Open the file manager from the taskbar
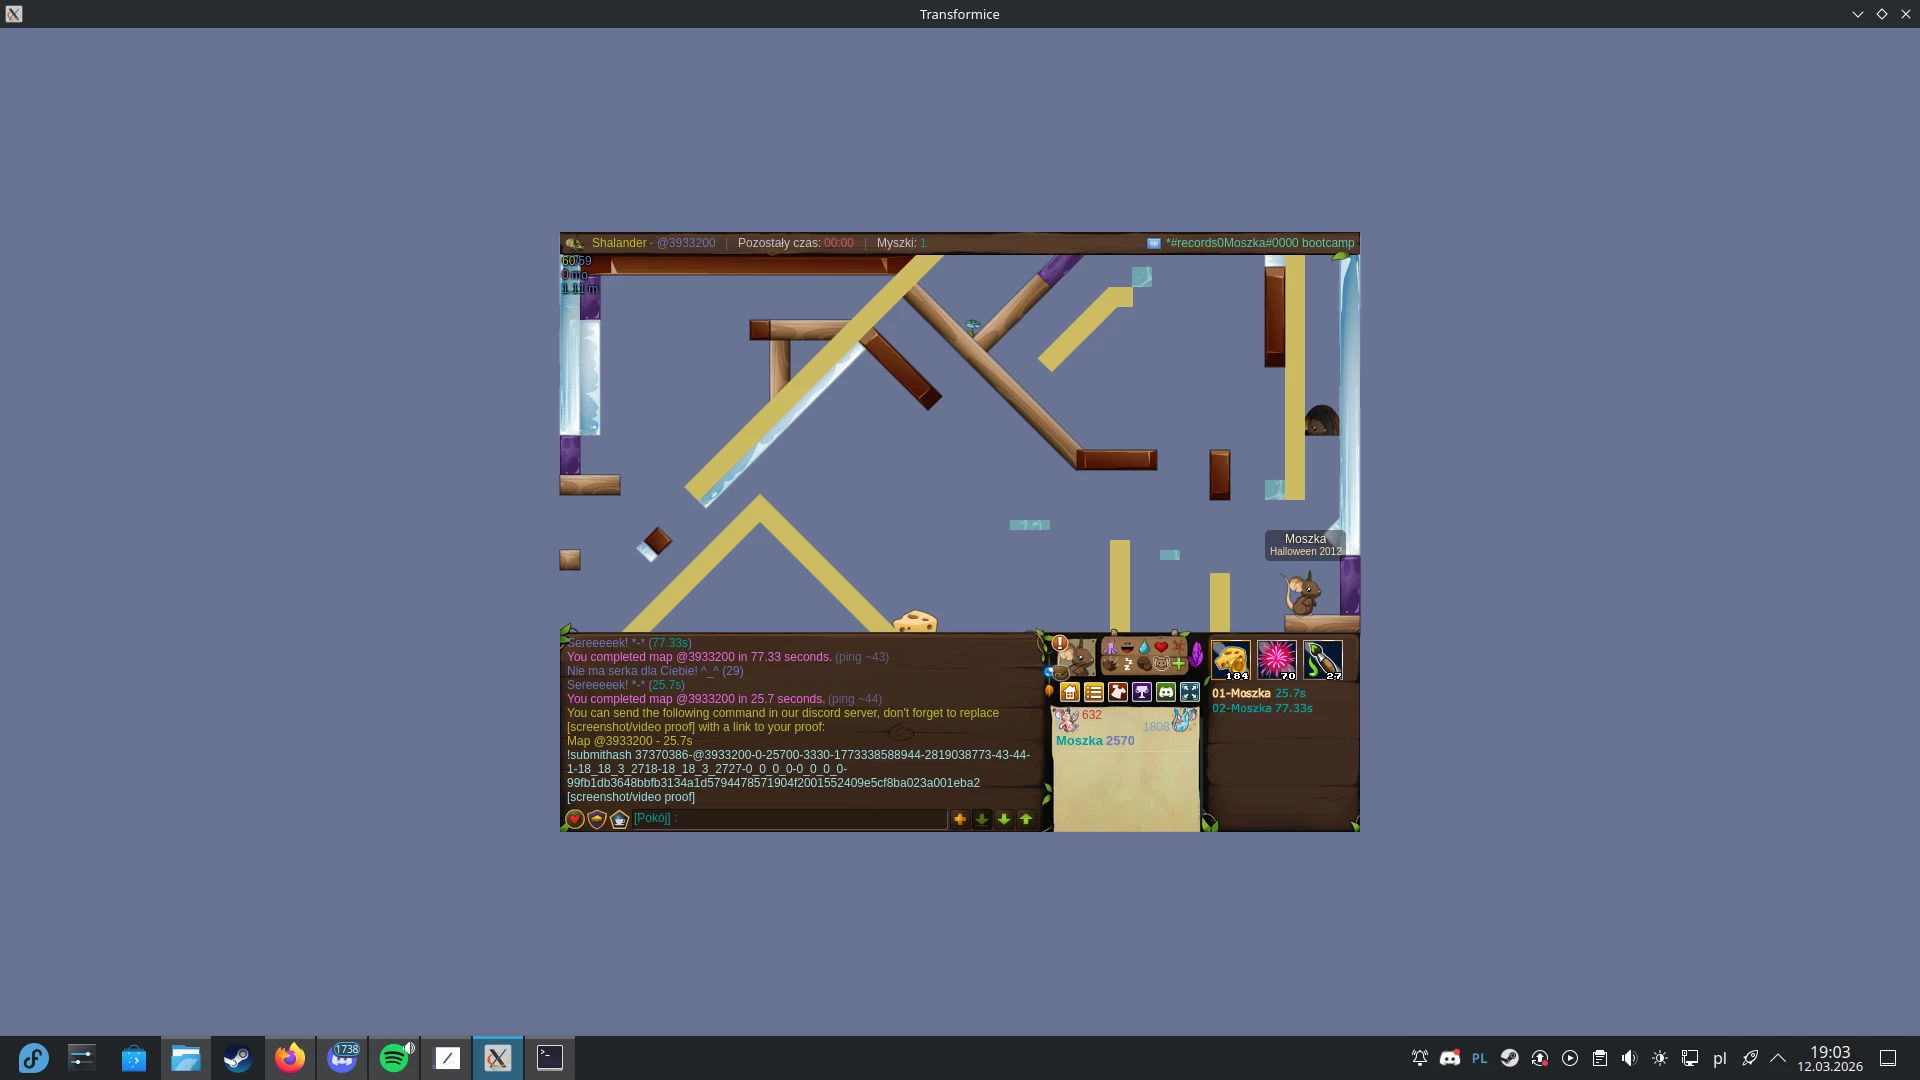Screen dimensions: 1920x1080 186,1058
